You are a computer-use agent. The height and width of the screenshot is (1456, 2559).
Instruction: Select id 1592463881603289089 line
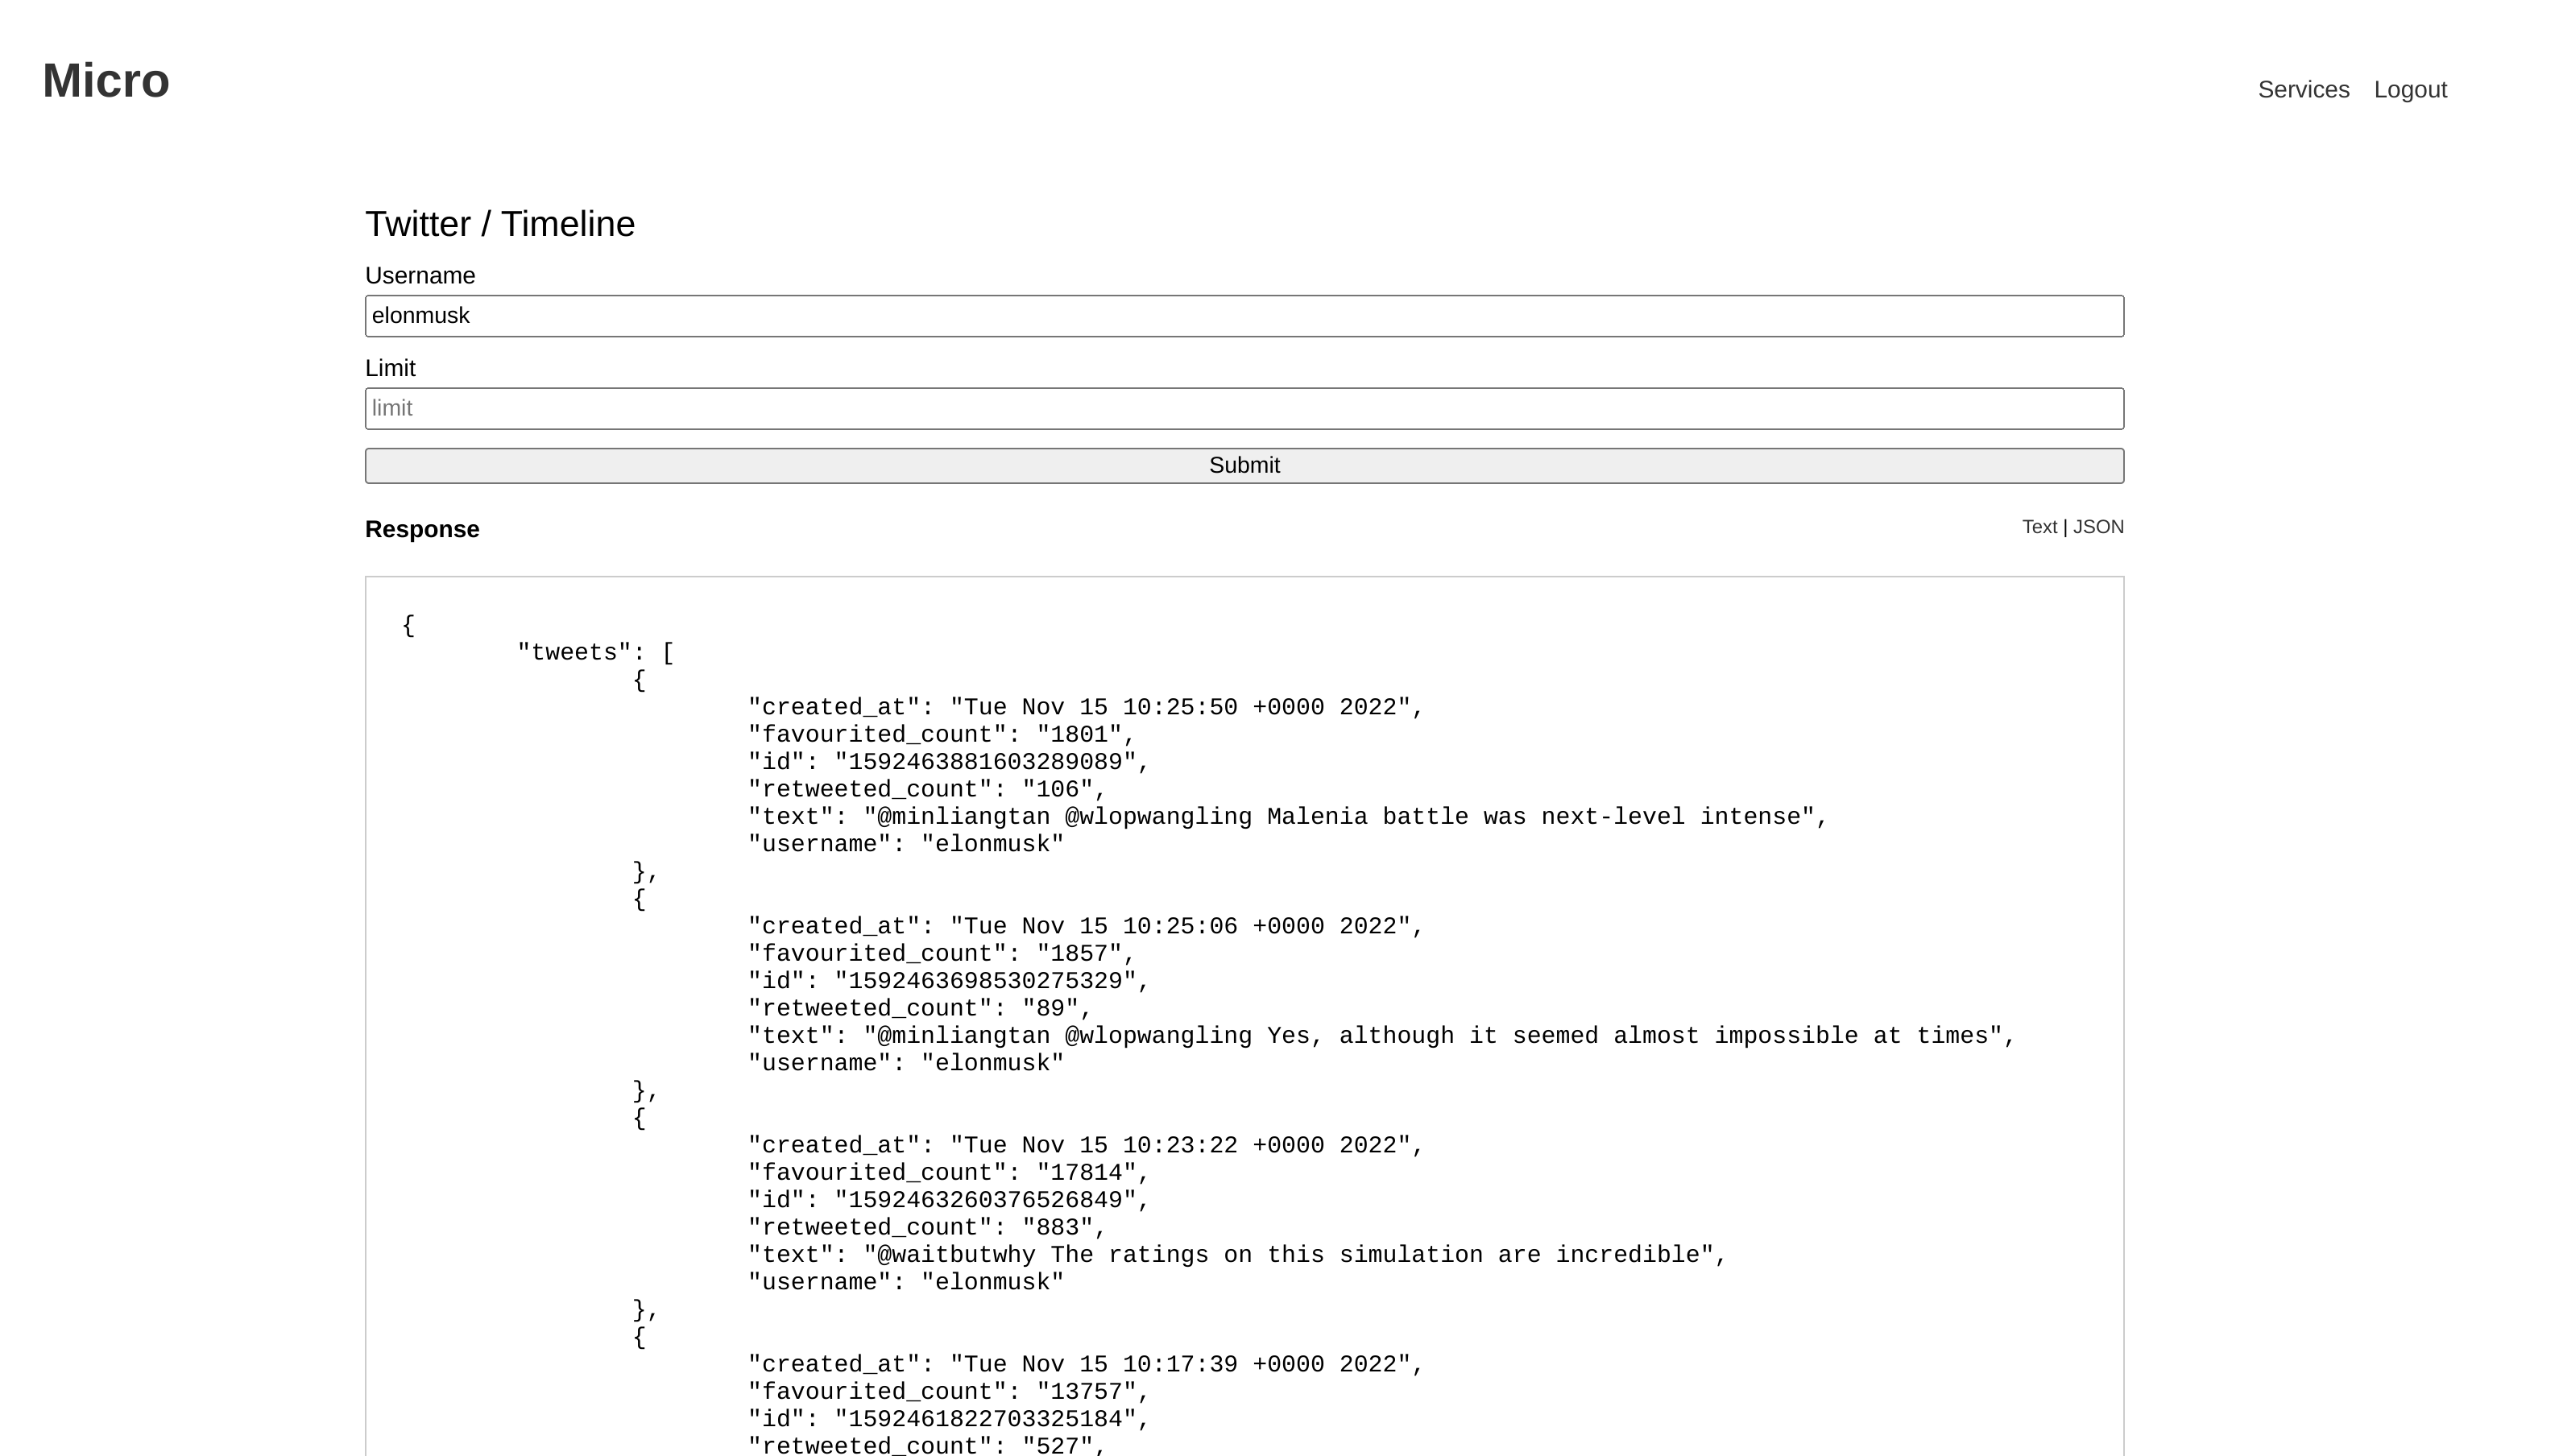pyautogui.click(x=948, y=762)
